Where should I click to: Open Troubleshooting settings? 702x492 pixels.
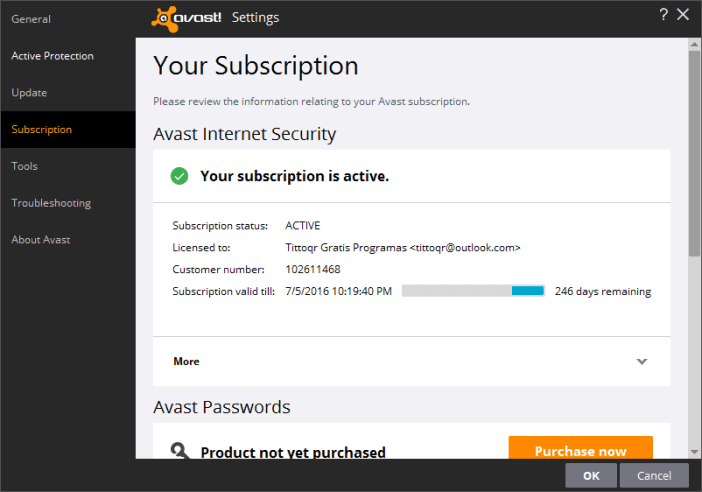coord(51,203)
